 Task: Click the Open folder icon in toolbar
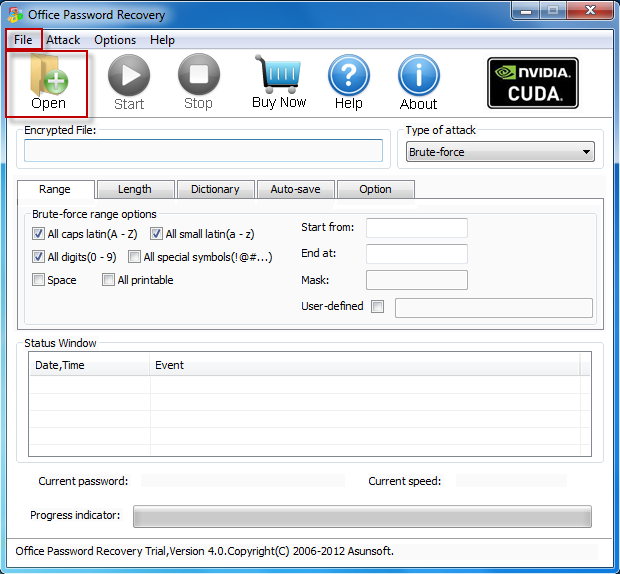click(x=49, y=75)
